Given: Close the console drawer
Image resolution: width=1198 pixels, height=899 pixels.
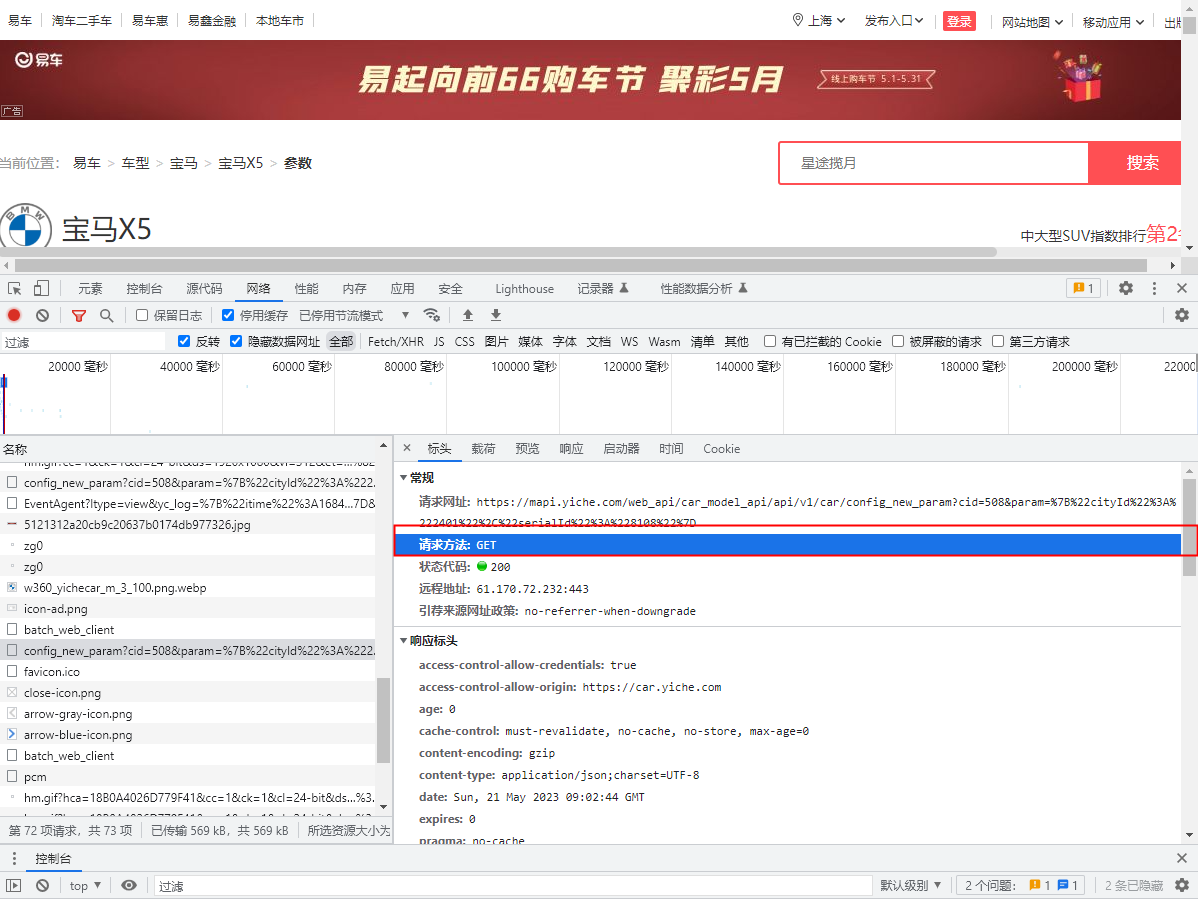Looking at the screenshot, I should [1182, 858].
